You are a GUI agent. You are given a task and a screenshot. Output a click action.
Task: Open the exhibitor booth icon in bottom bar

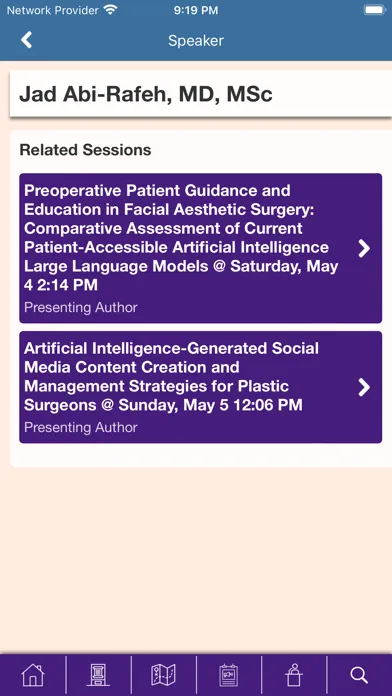(x=98, y=675)
